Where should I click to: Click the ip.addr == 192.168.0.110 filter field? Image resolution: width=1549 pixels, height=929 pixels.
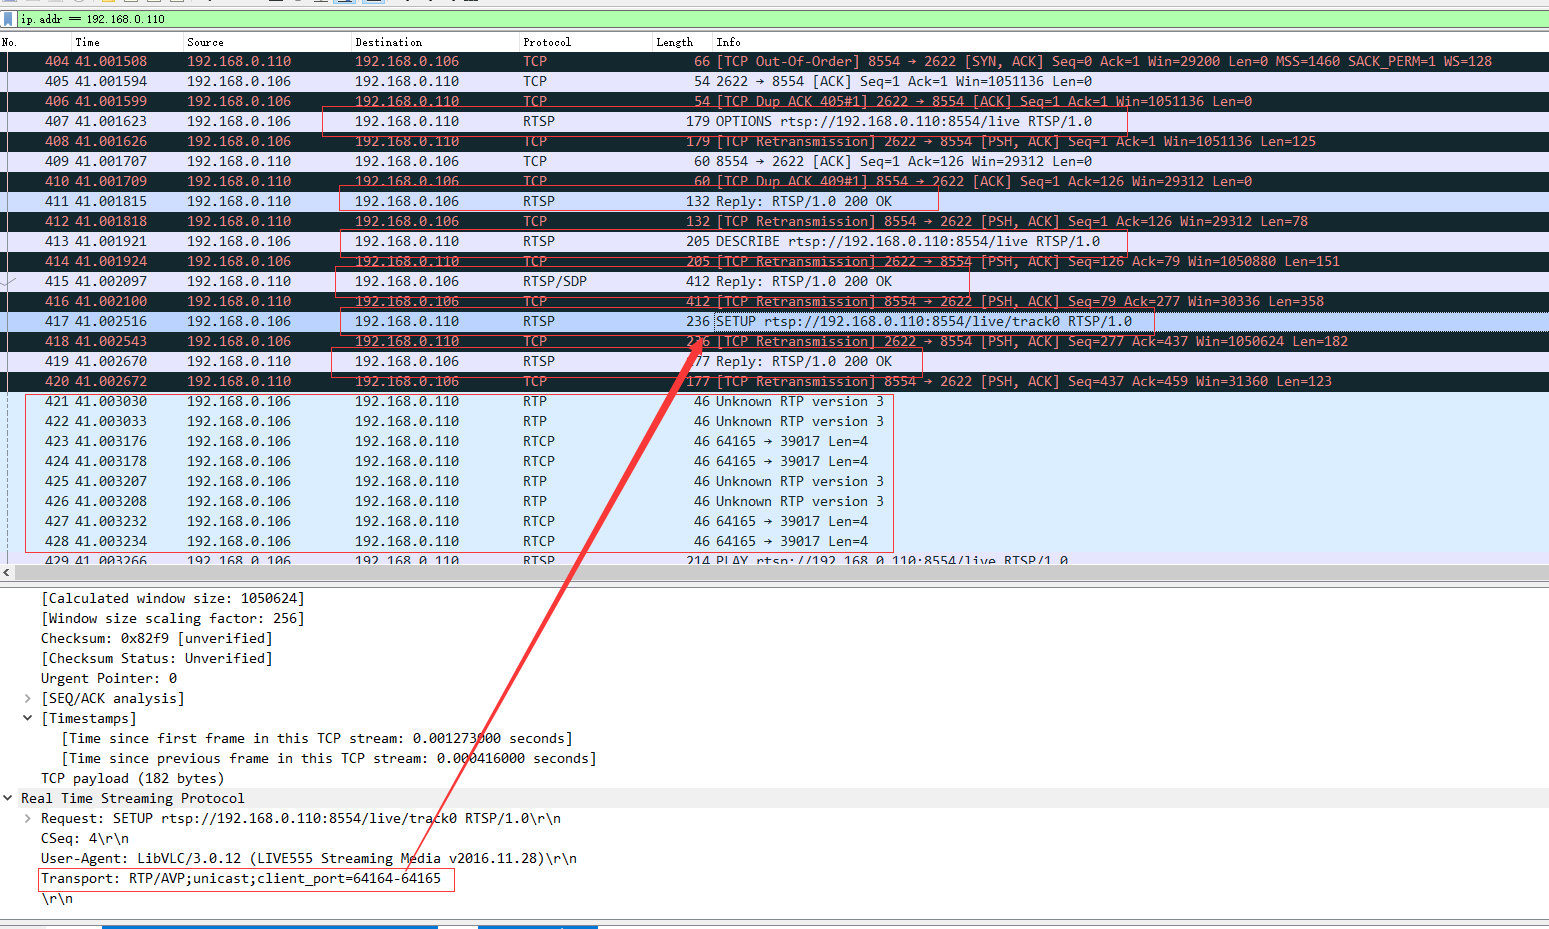[782, 19]
